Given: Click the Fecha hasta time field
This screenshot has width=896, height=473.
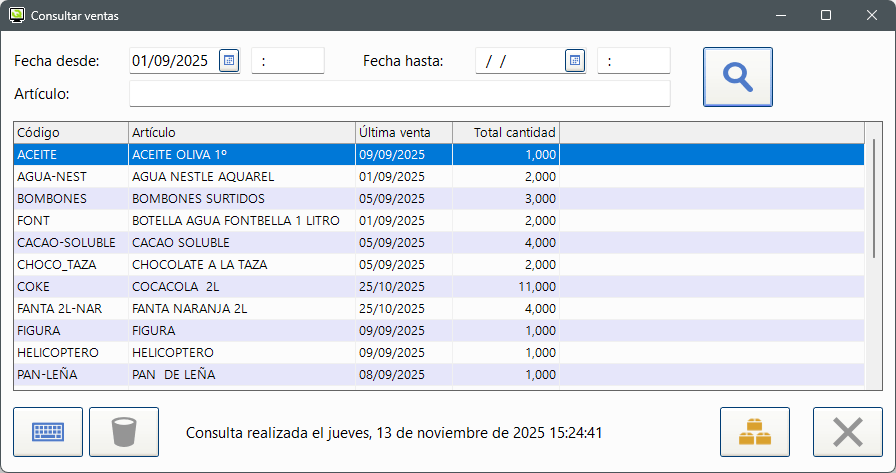Looking at the screenshot, I should (x=633, y=61).
